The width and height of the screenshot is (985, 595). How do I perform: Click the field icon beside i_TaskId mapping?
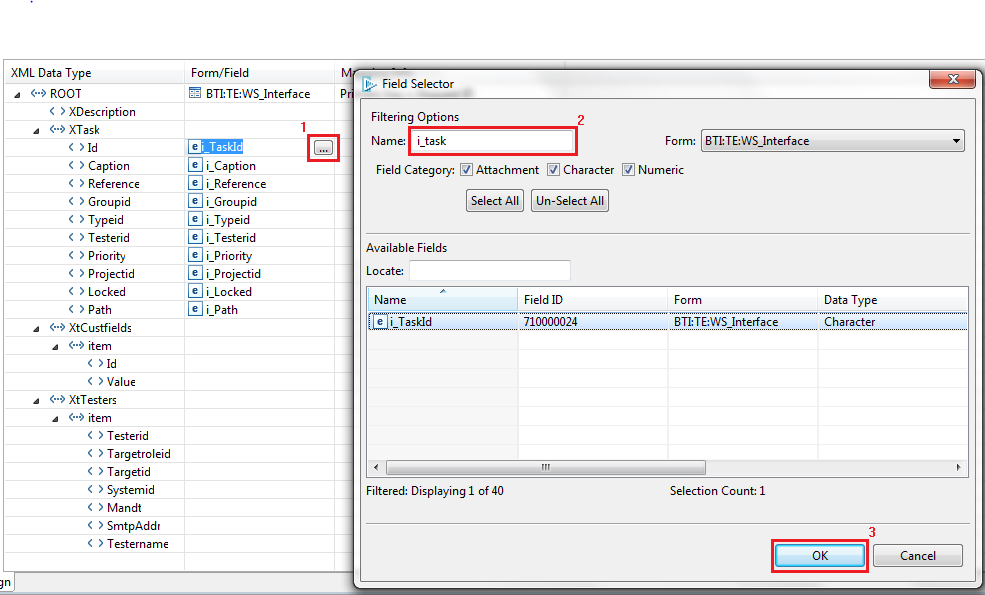195,147
